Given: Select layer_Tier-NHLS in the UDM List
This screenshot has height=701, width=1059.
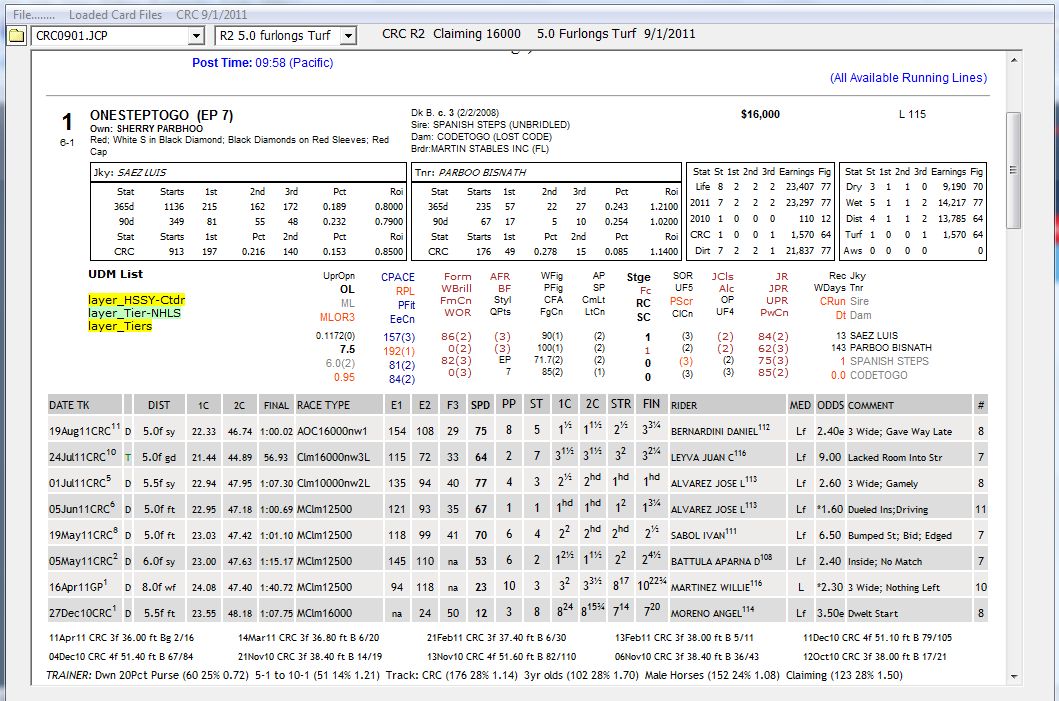Looking at the screenshot, I should 134,313.
